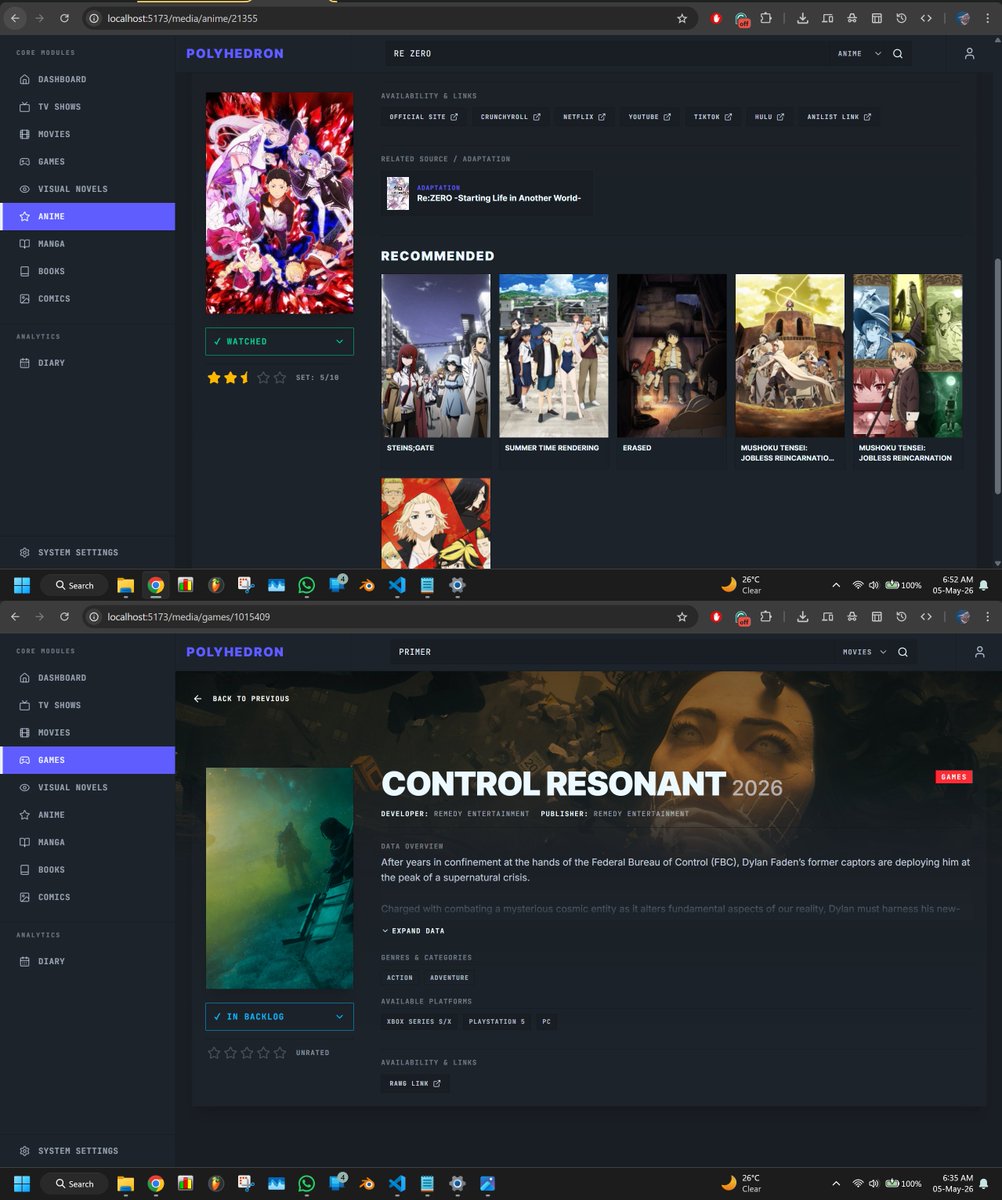Open WhatsApp from the 6:35 AM taskbar

pyautogui.click(x=306, y=1184)
